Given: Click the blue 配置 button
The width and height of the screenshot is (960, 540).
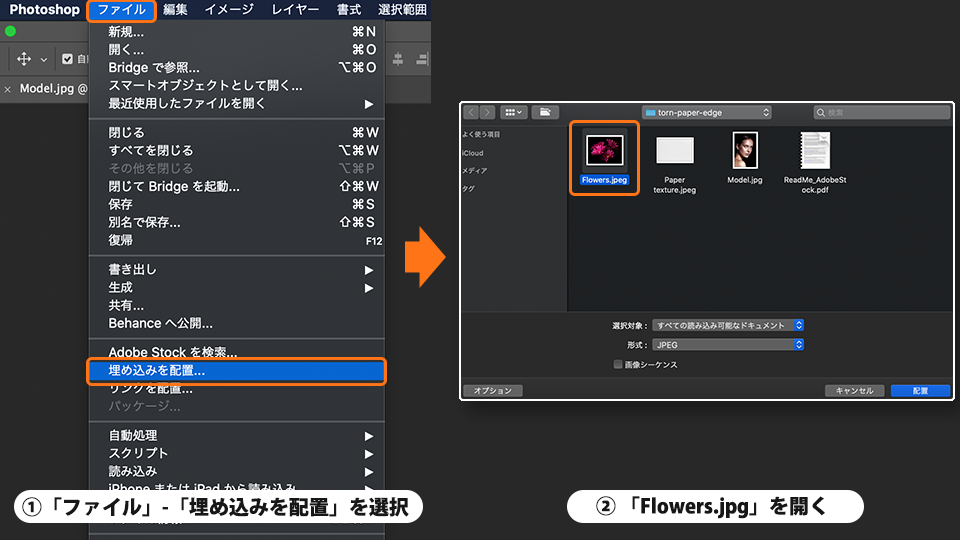Looking at the screenshot, I should pos(920,391).
